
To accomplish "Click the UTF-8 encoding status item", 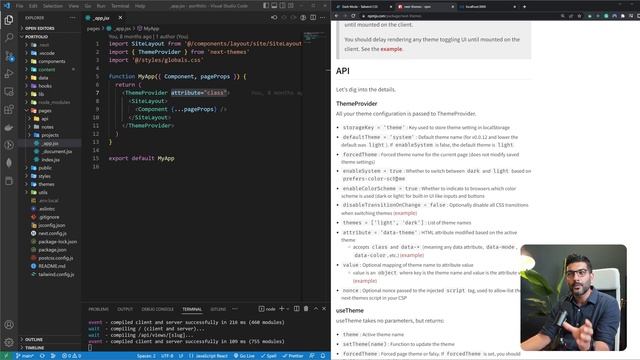I will point(167,356).
